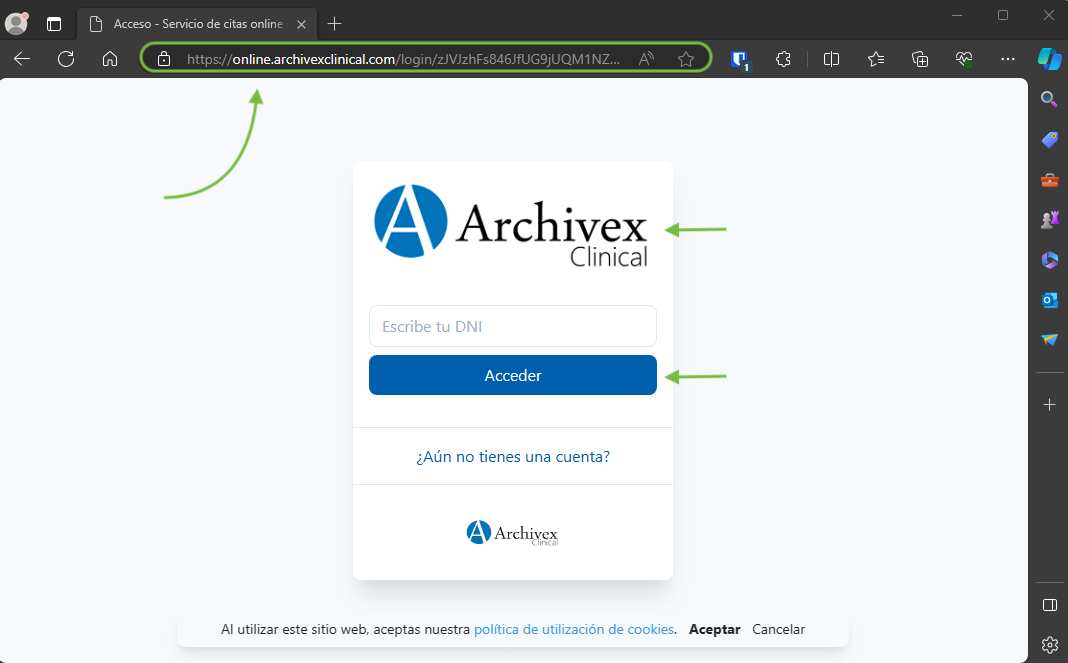Open the tab actions menu
The image size is (1068, 663).
pyautogui.click(x=55, y=23)
